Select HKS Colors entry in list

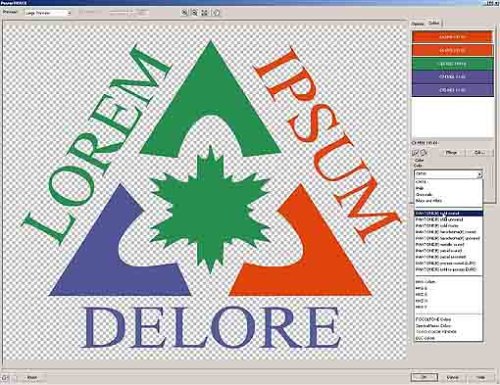point(448,282)
